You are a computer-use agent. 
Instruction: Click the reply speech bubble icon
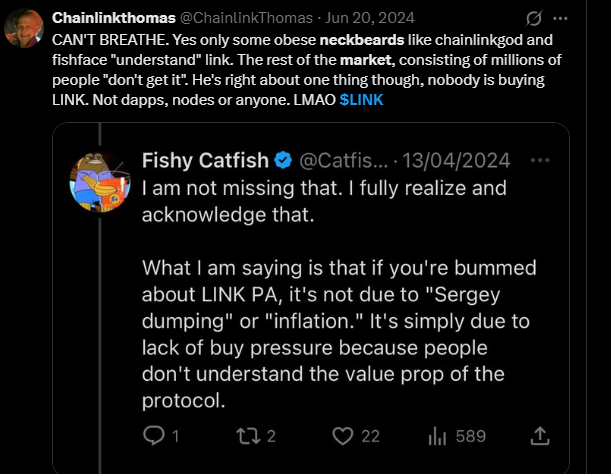point(154,436)
